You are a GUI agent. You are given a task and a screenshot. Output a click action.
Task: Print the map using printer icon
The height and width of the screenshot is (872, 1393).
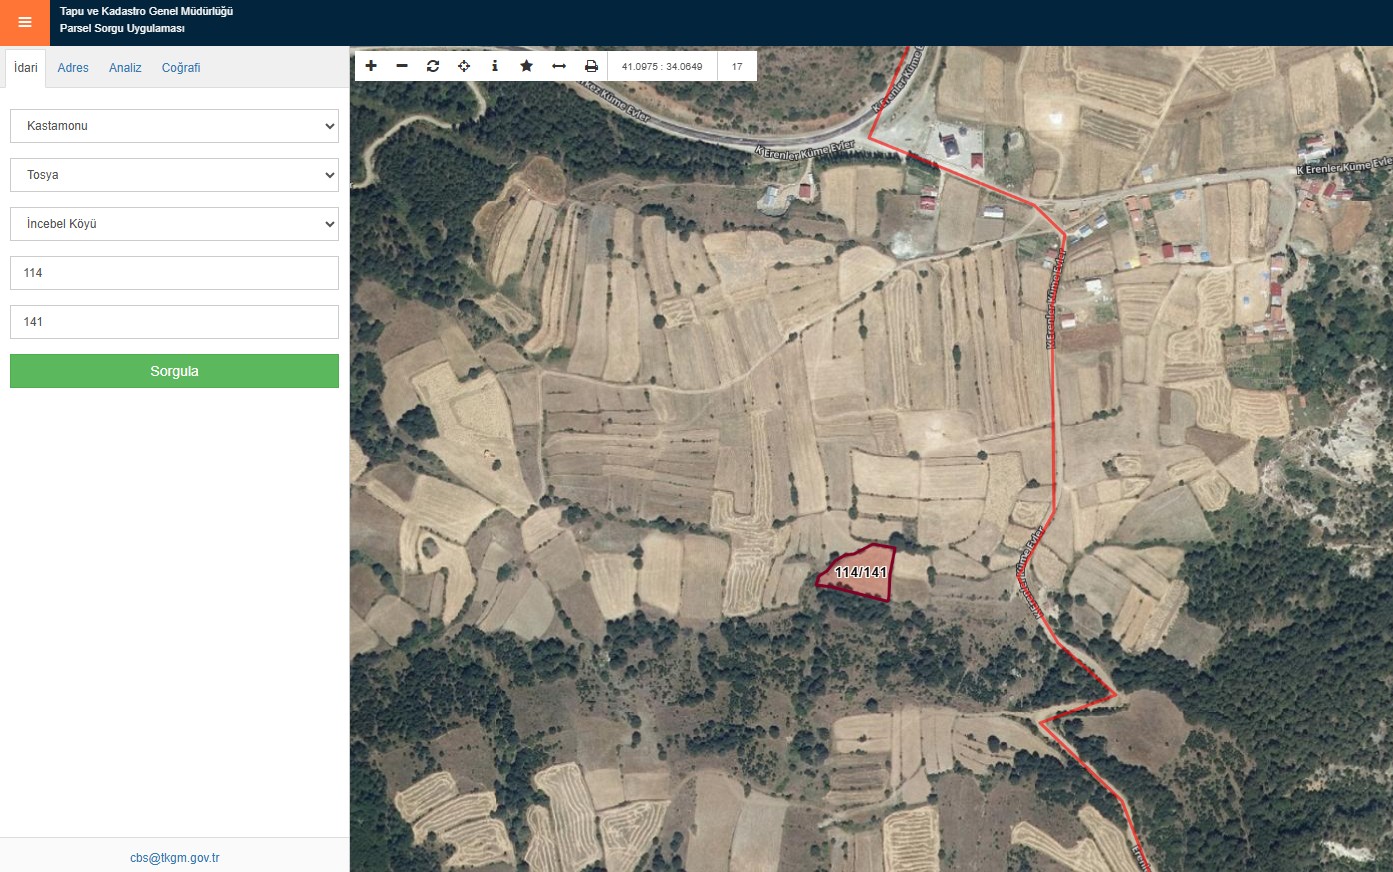tap(591, 66)
